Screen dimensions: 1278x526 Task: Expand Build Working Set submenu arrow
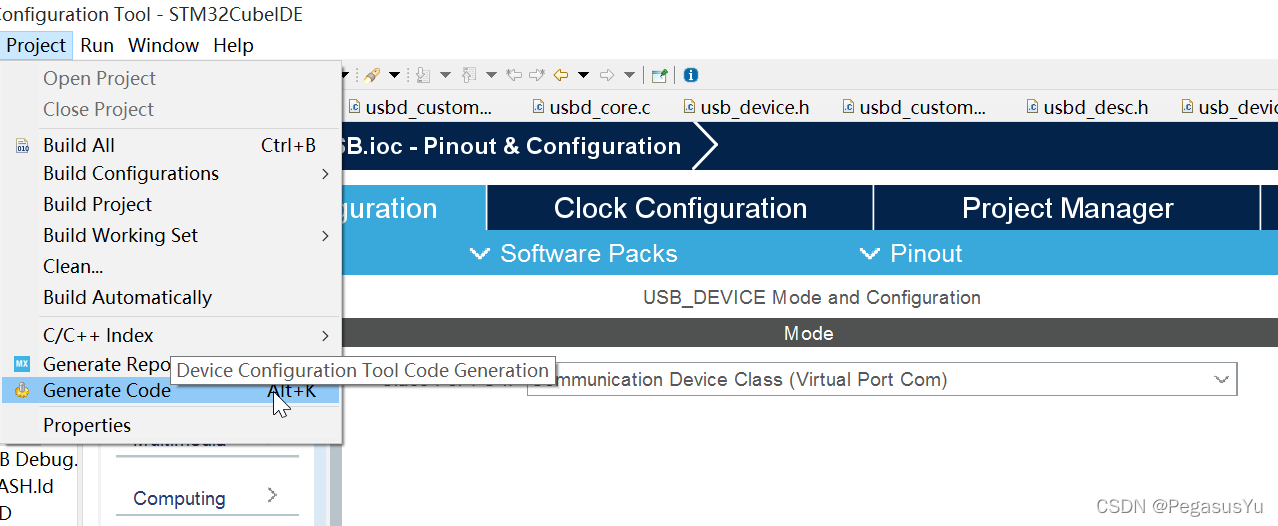(325, 236)
